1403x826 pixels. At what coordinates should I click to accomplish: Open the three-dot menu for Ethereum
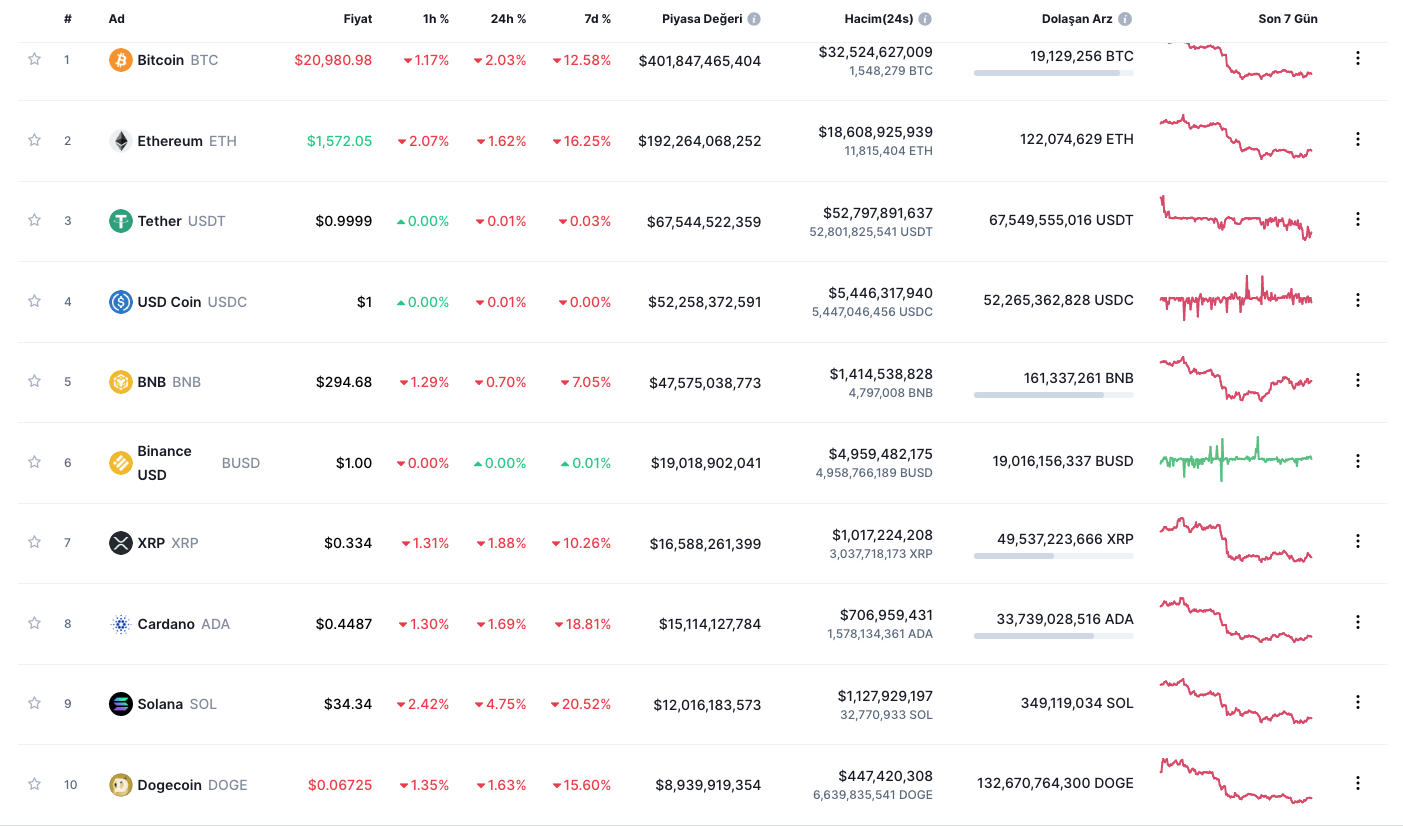(x=1357, y=139)
